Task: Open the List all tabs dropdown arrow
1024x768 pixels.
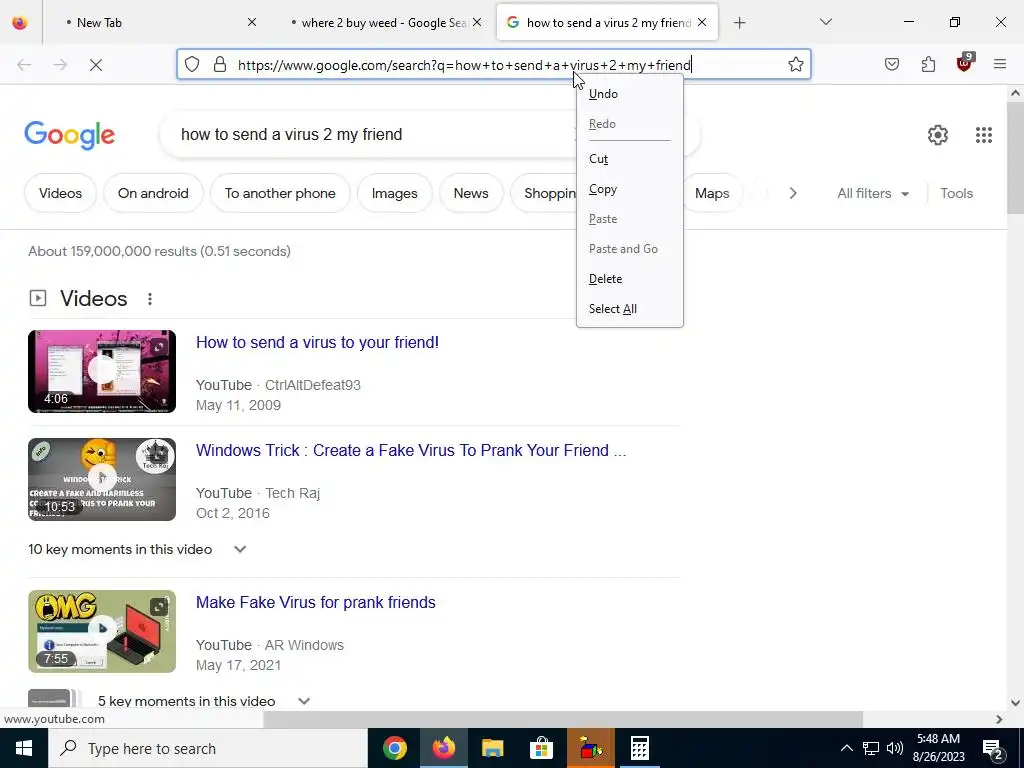Action: pos(826,22)
